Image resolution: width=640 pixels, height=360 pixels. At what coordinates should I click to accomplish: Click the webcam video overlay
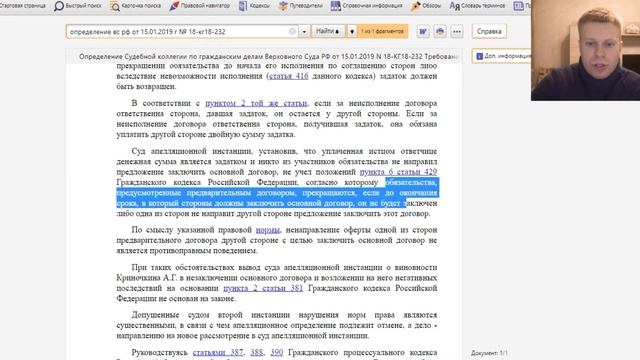click(x=585, y=50)
